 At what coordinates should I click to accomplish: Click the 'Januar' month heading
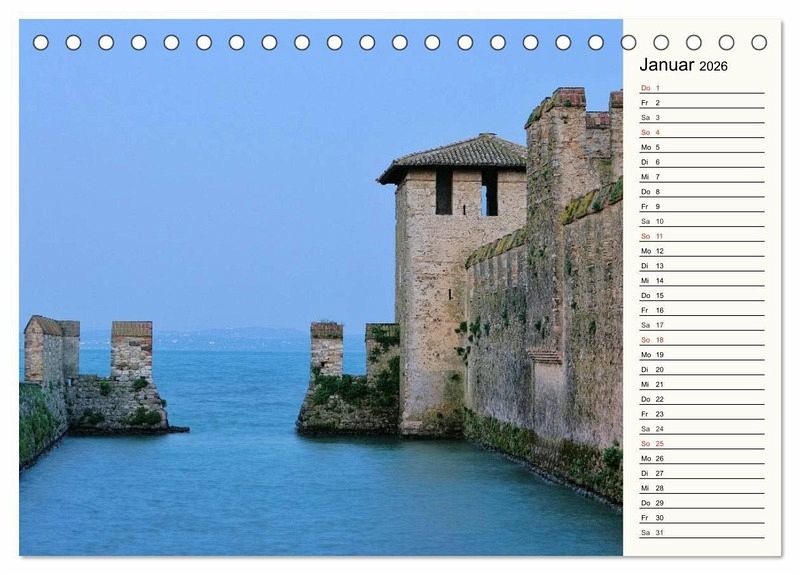click(667, 65)
